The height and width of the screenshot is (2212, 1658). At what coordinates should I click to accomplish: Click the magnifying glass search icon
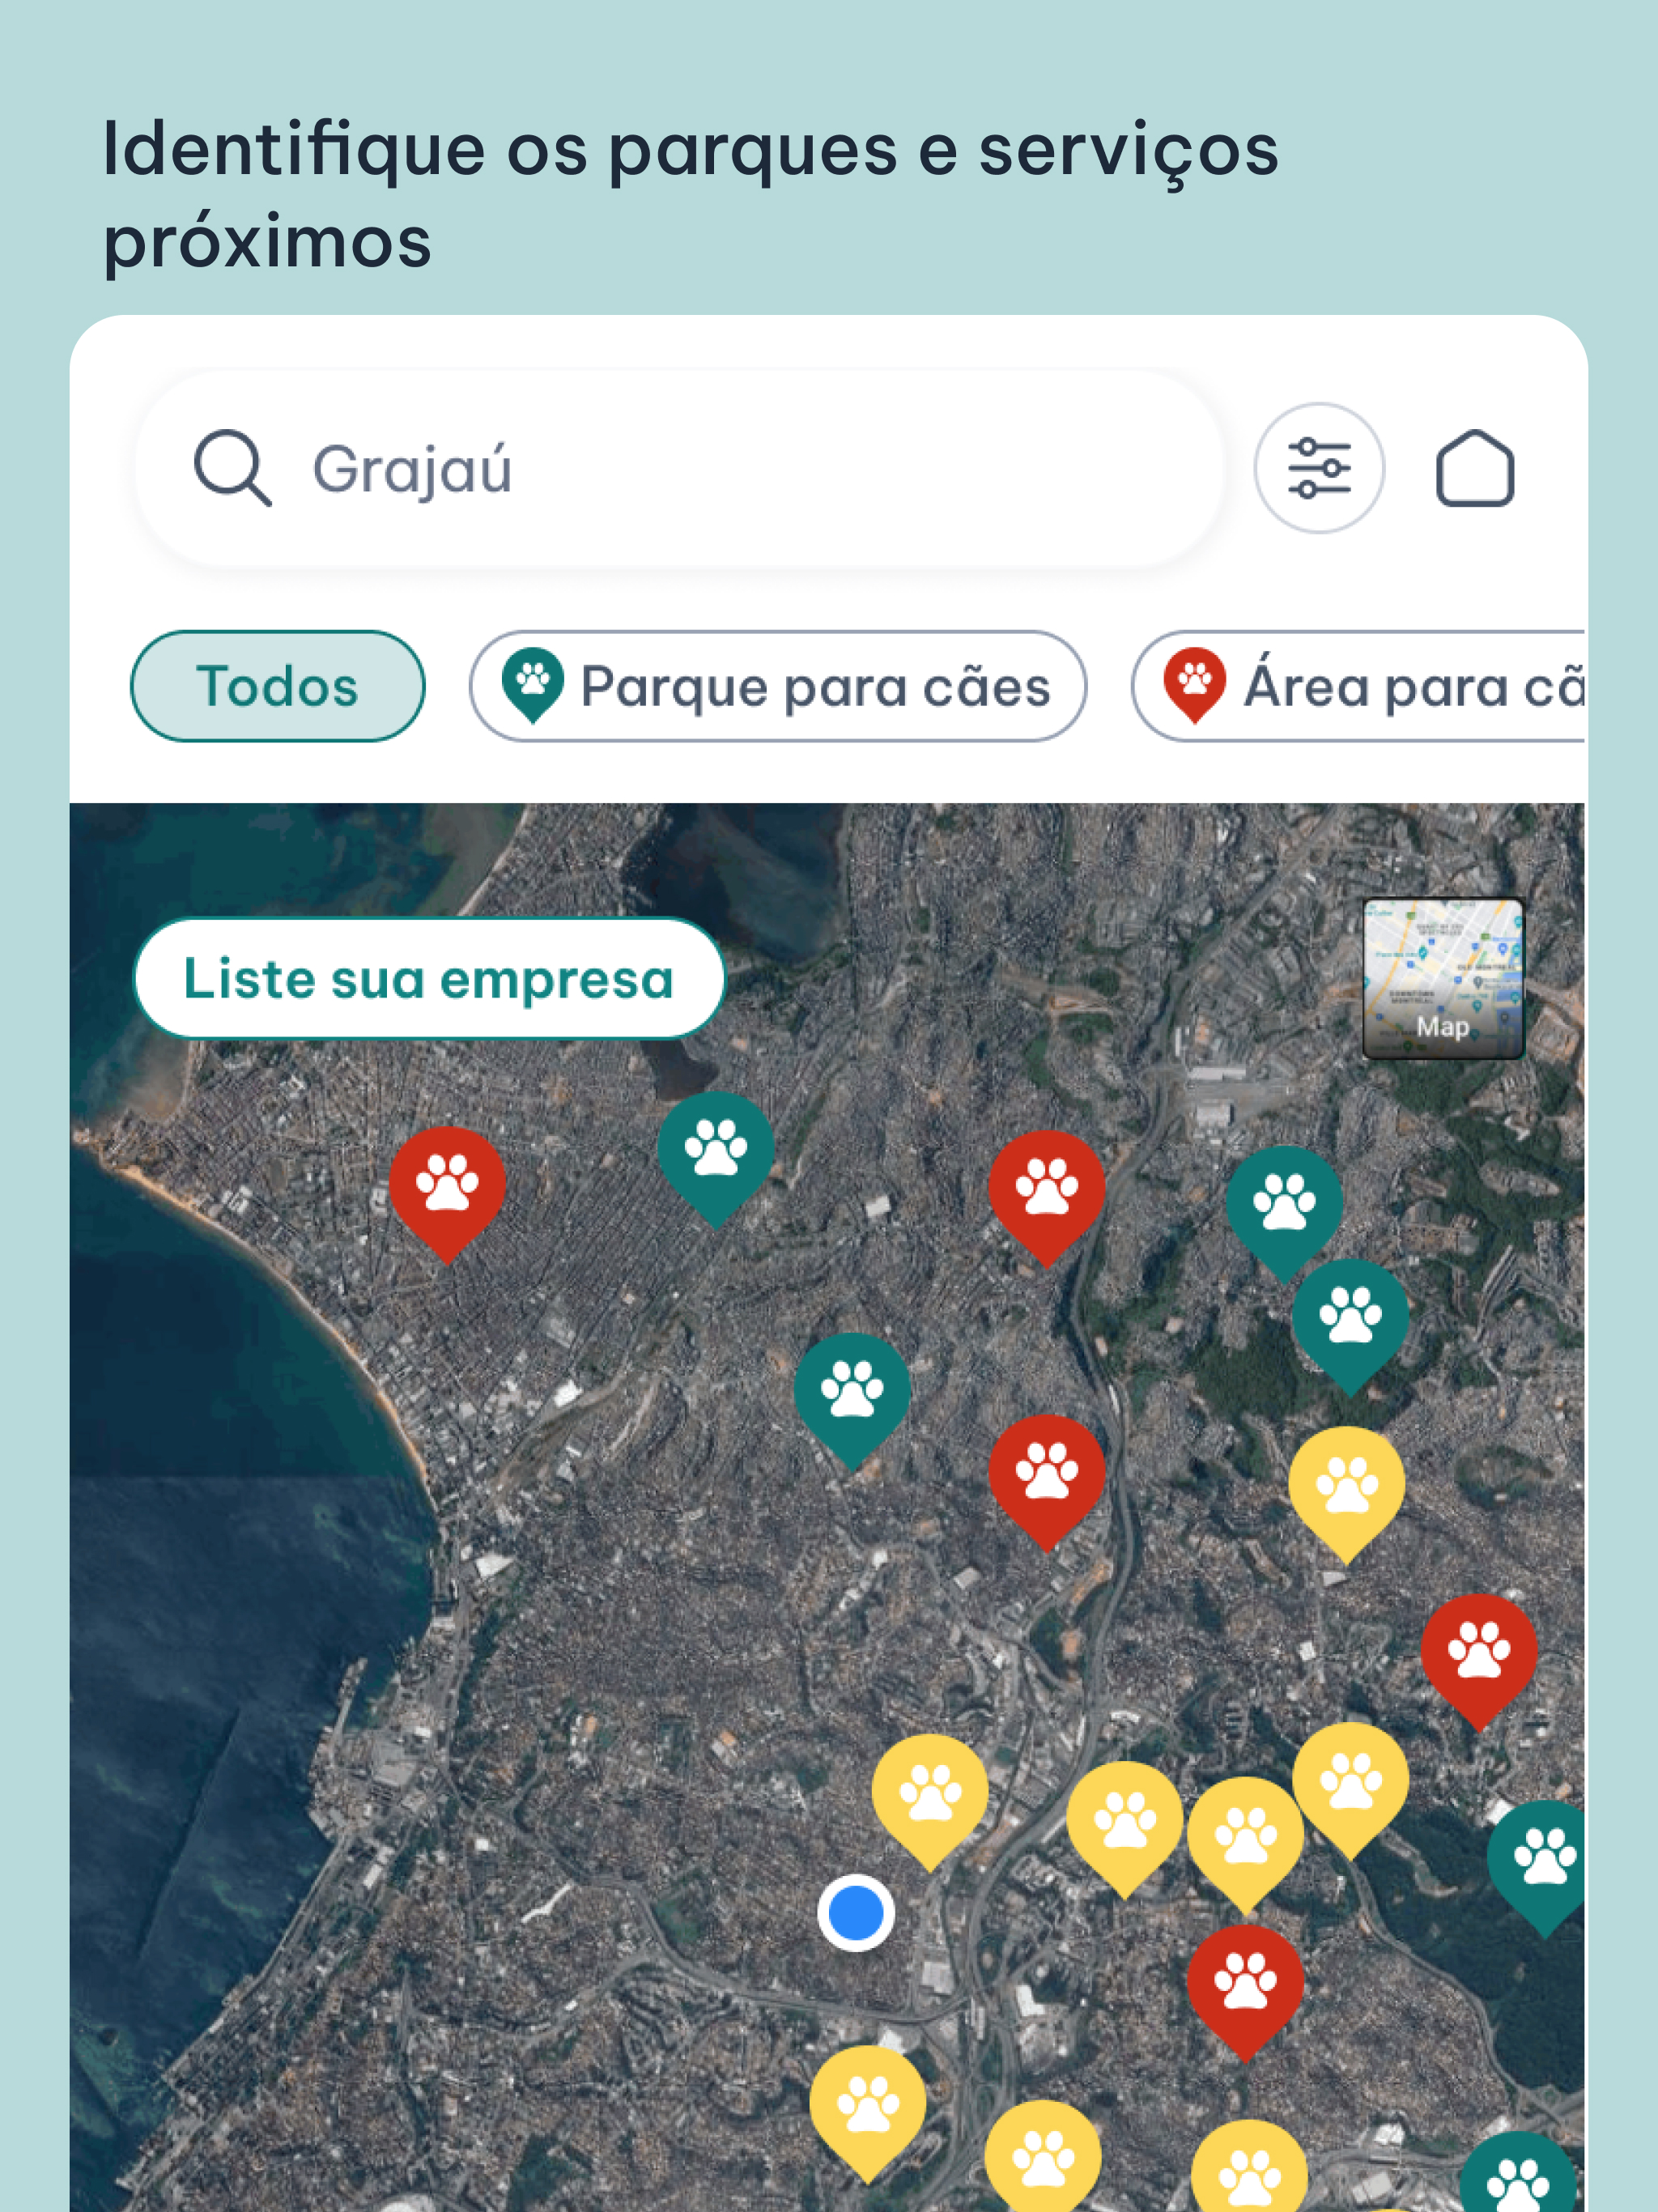click(x=232, y=468)
